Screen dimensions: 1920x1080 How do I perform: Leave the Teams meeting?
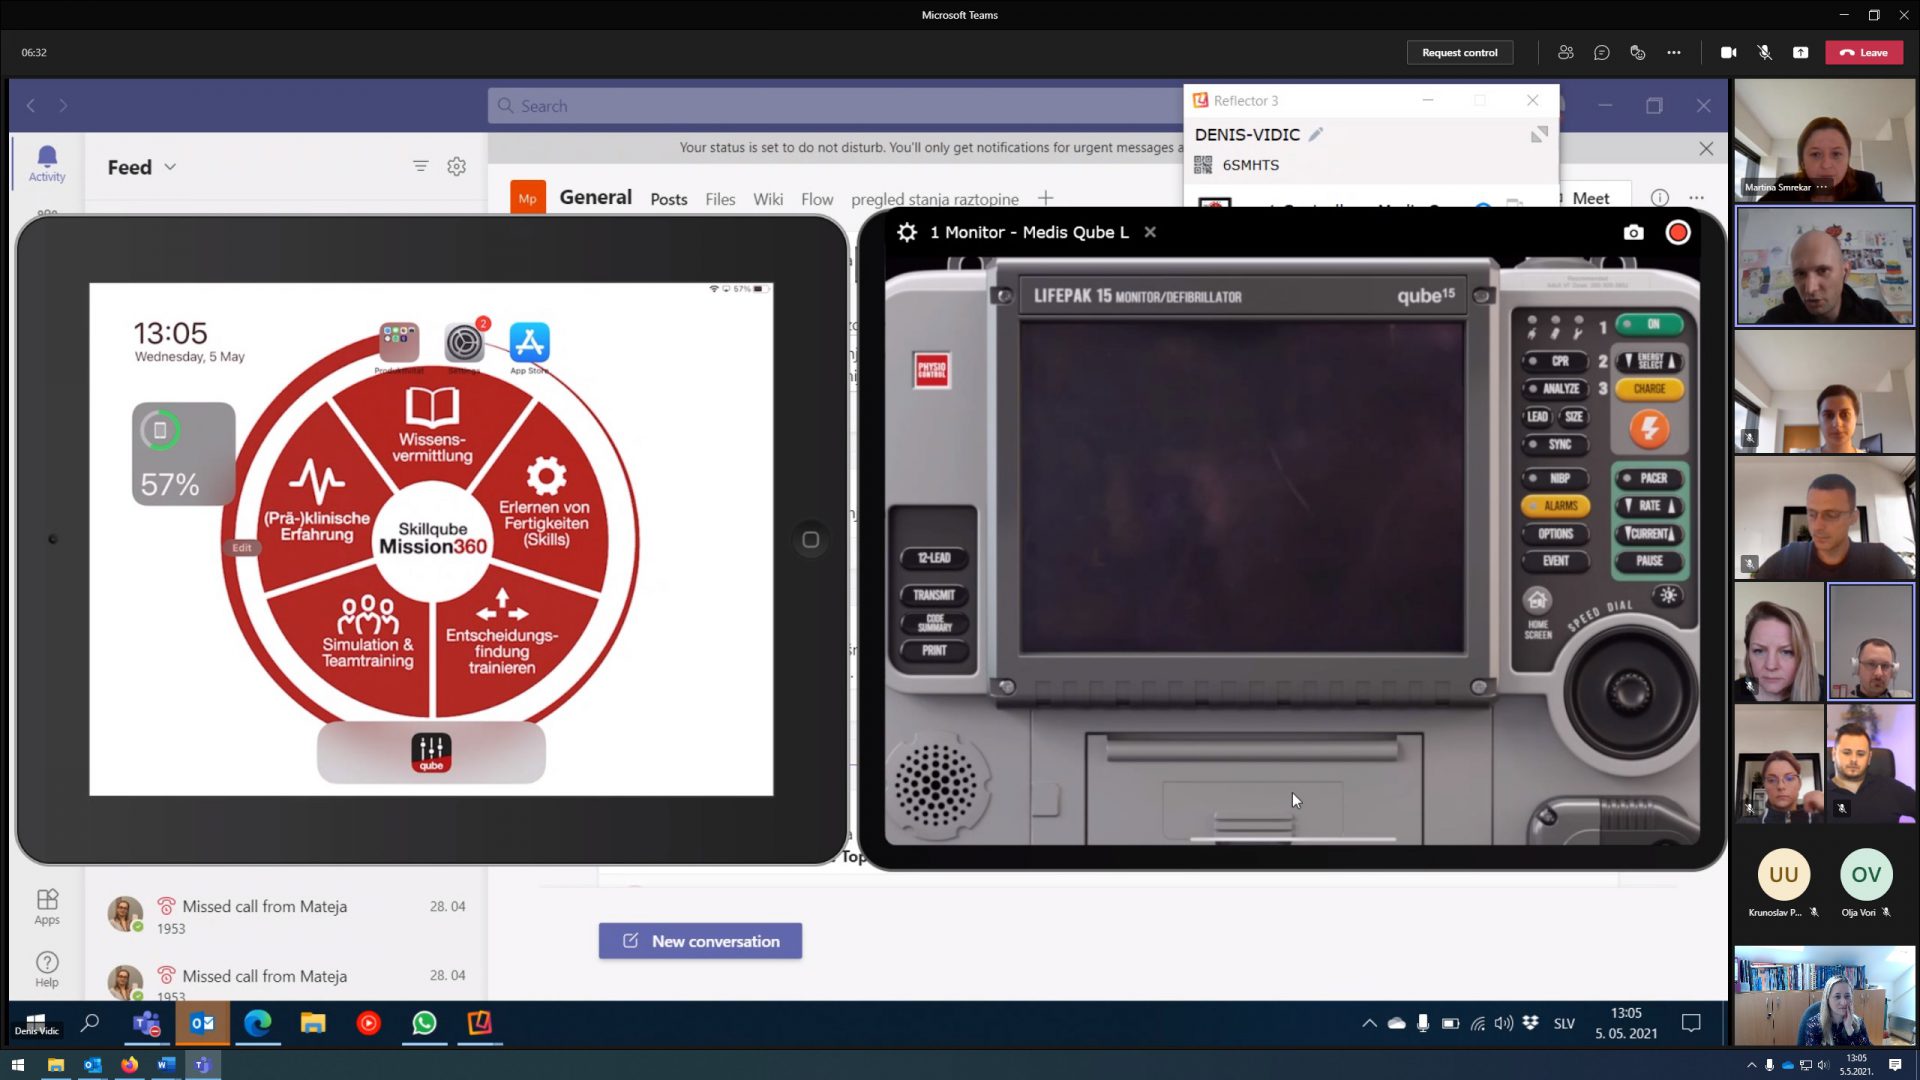(1864, 52)
